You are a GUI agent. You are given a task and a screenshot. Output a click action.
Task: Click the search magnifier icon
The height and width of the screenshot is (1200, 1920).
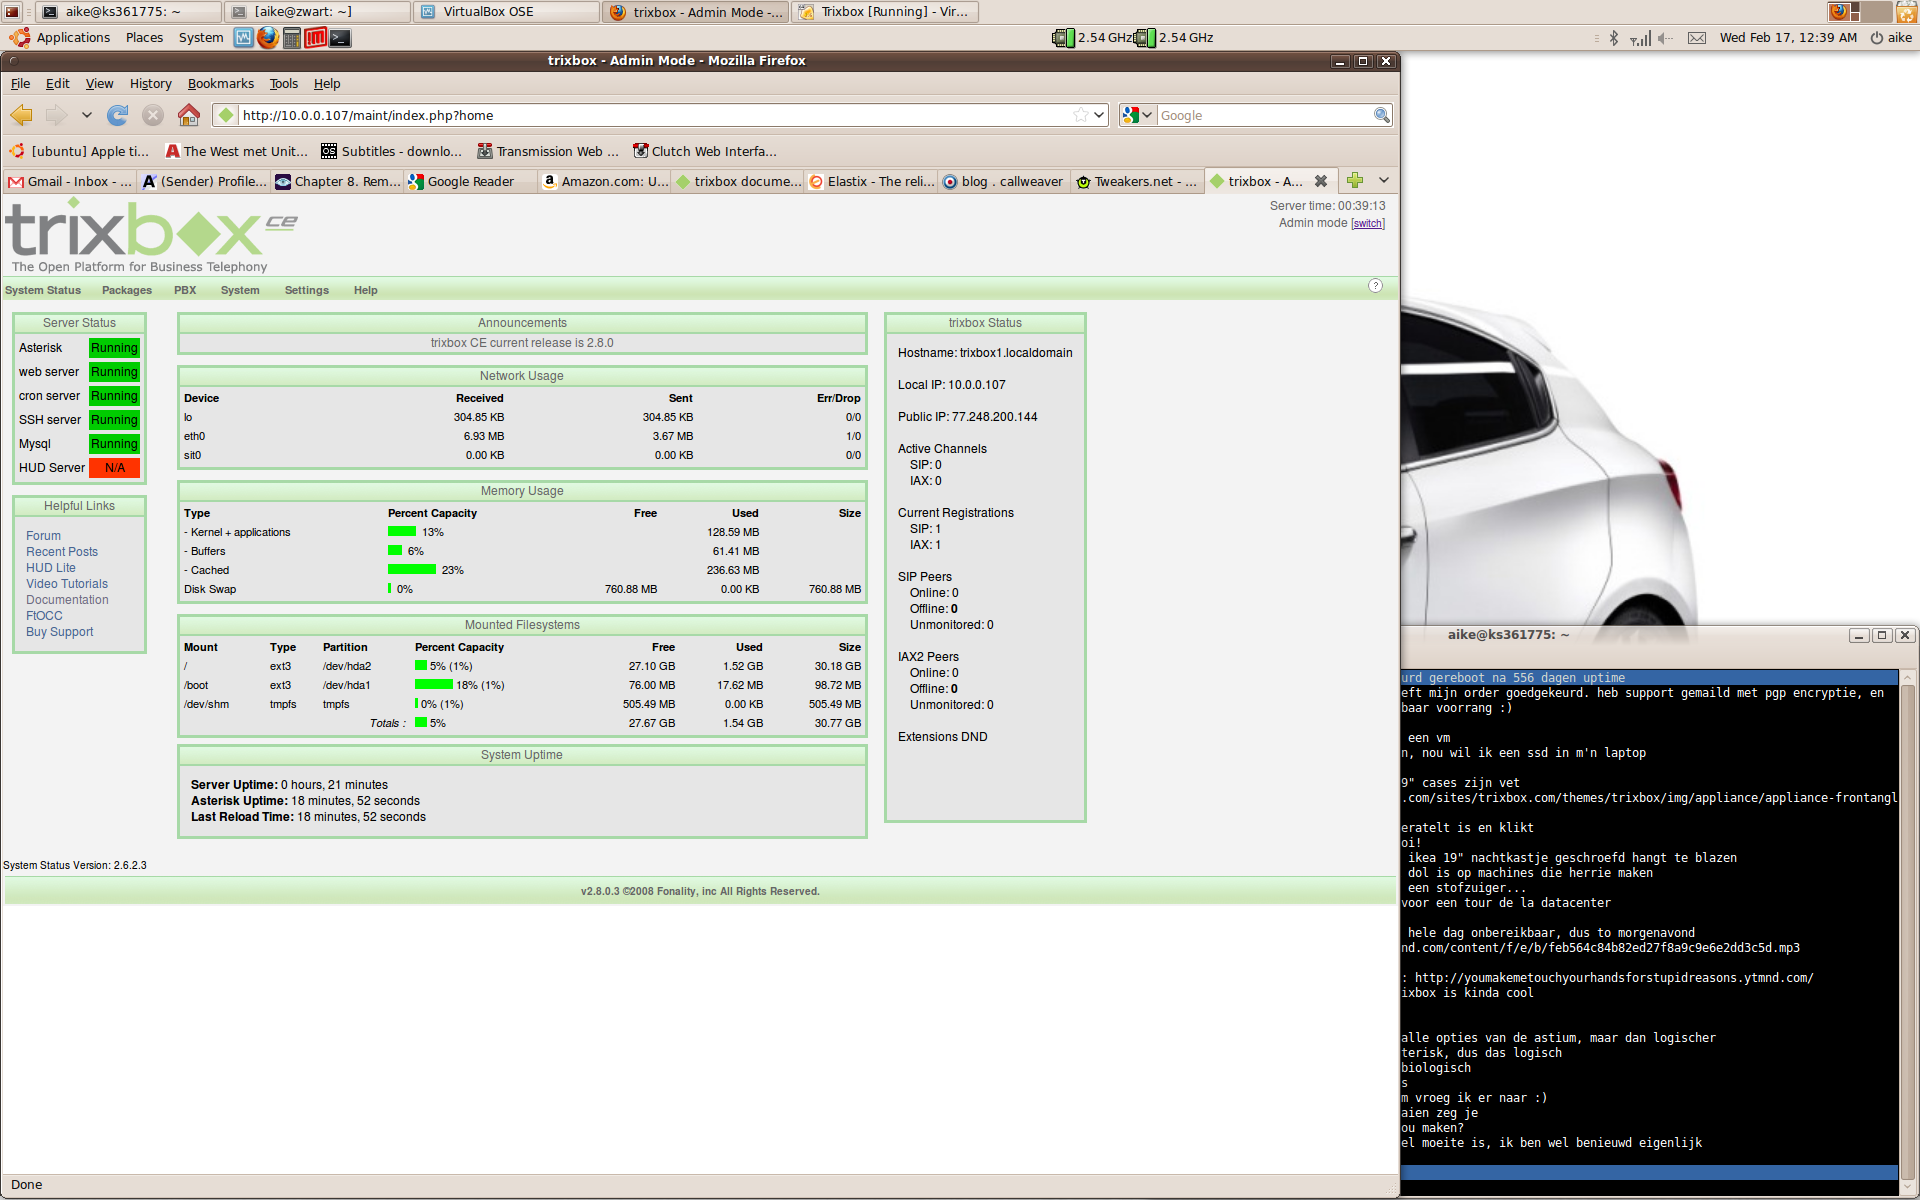[1382, 115]
